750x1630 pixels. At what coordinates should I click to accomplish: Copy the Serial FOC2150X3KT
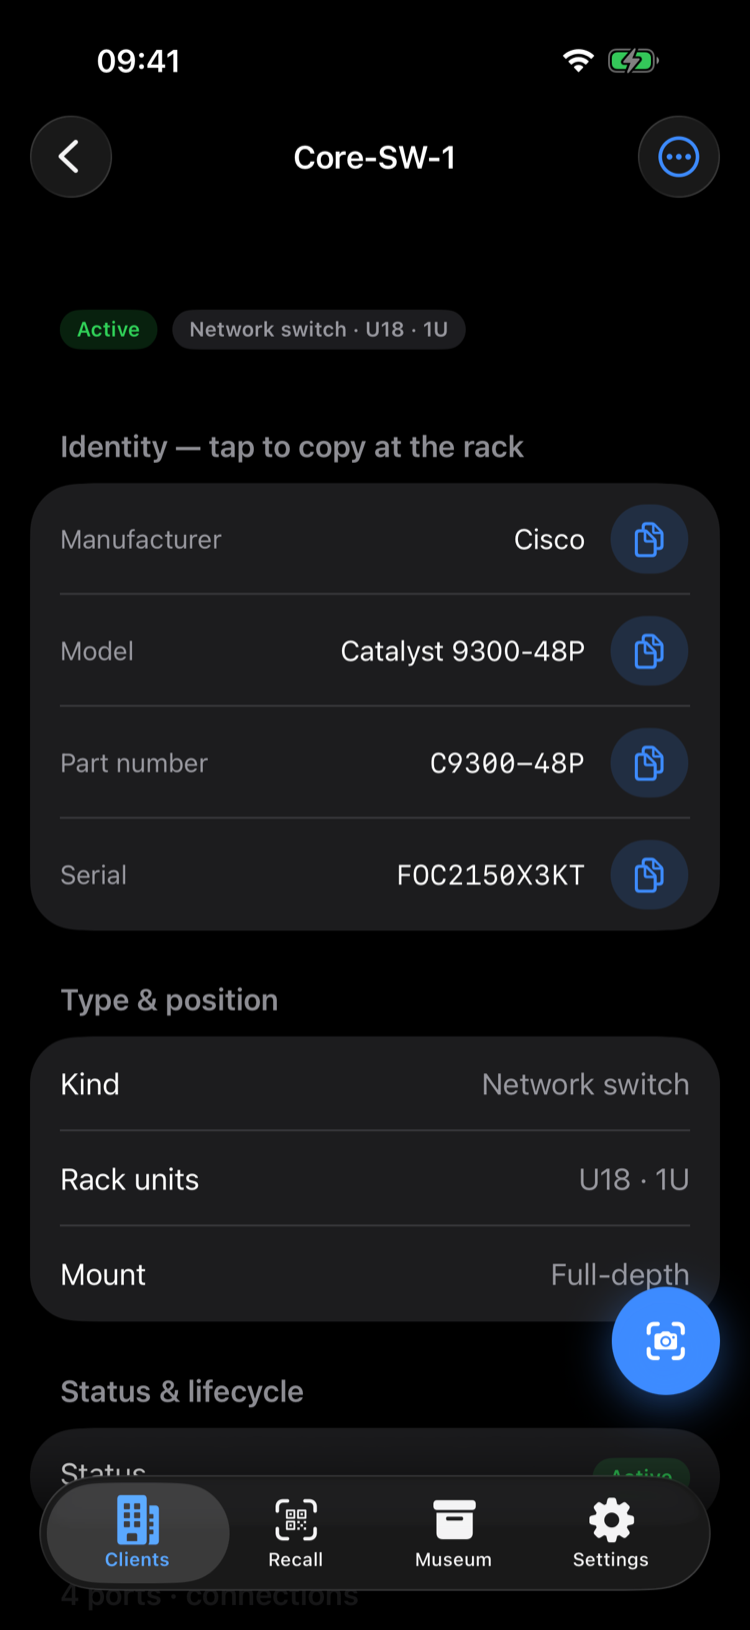tap(649, 875)
